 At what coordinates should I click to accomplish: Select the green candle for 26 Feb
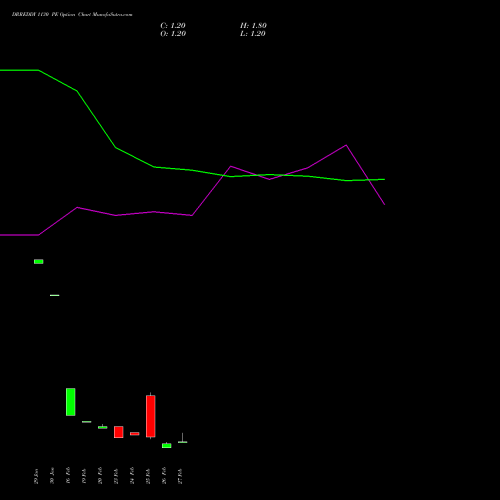(x=167, y=445)
